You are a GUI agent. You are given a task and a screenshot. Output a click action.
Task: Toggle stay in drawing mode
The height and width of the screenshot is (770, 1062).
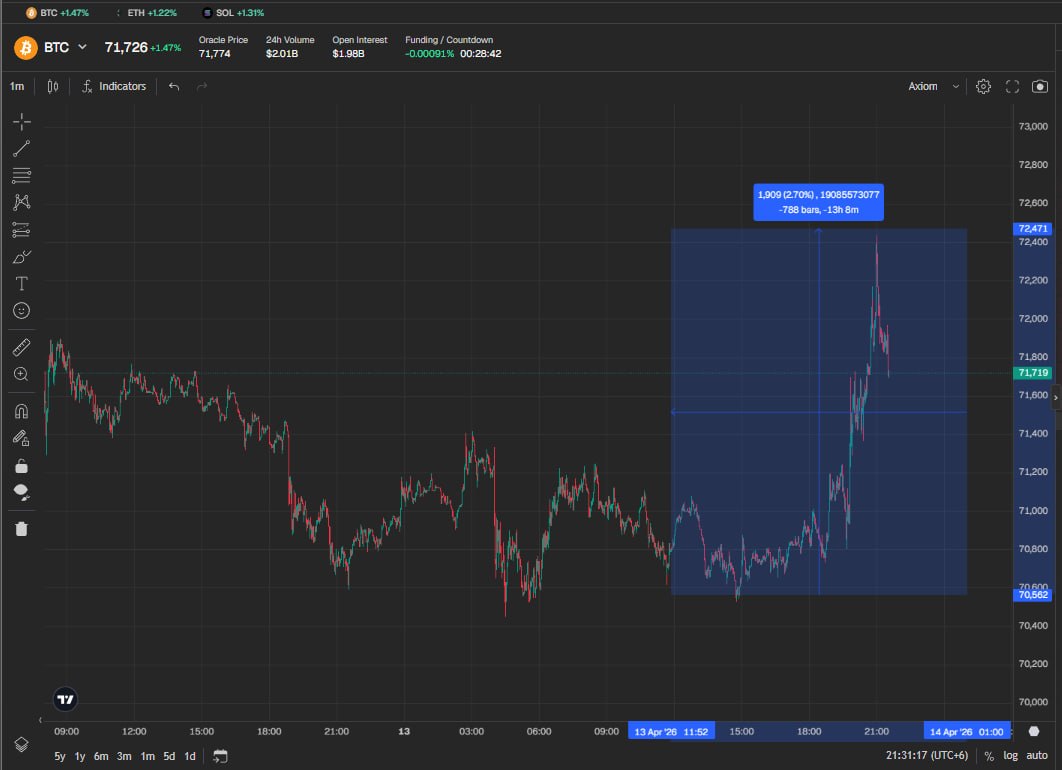[x=22, y=438]
